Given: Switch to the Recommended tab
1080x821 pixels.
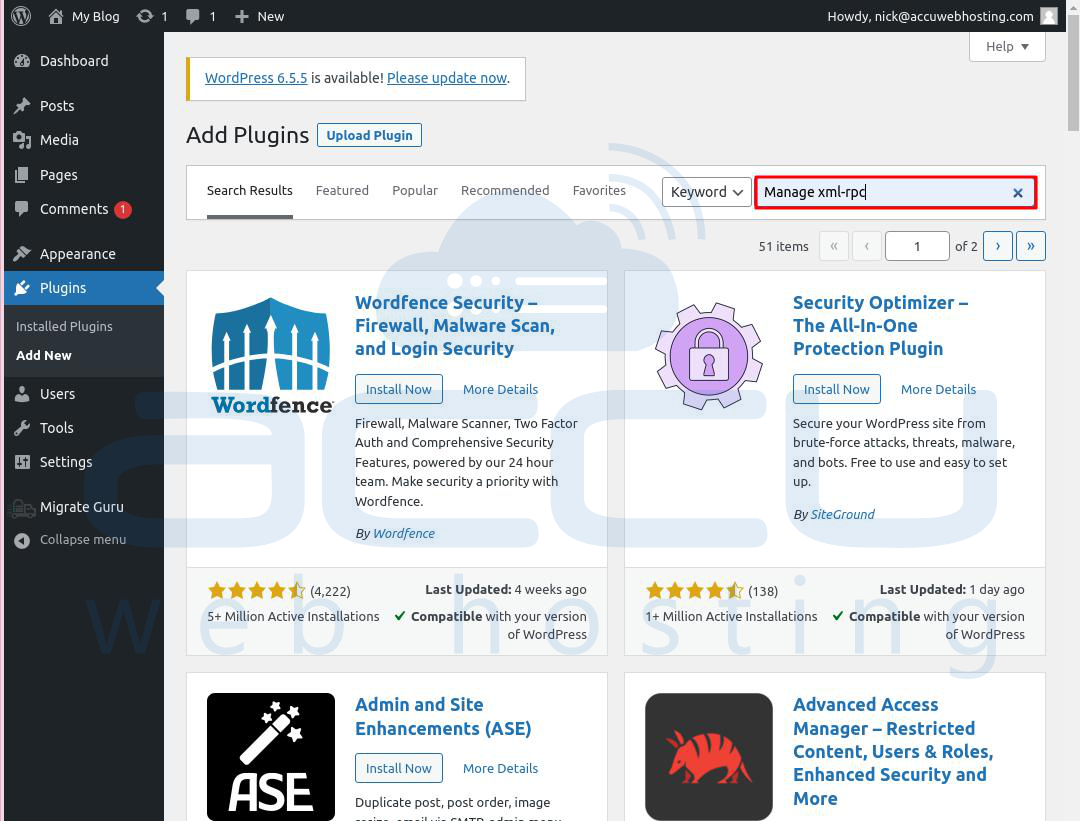Looking at the screenshot, I should [x=505, y=191].
